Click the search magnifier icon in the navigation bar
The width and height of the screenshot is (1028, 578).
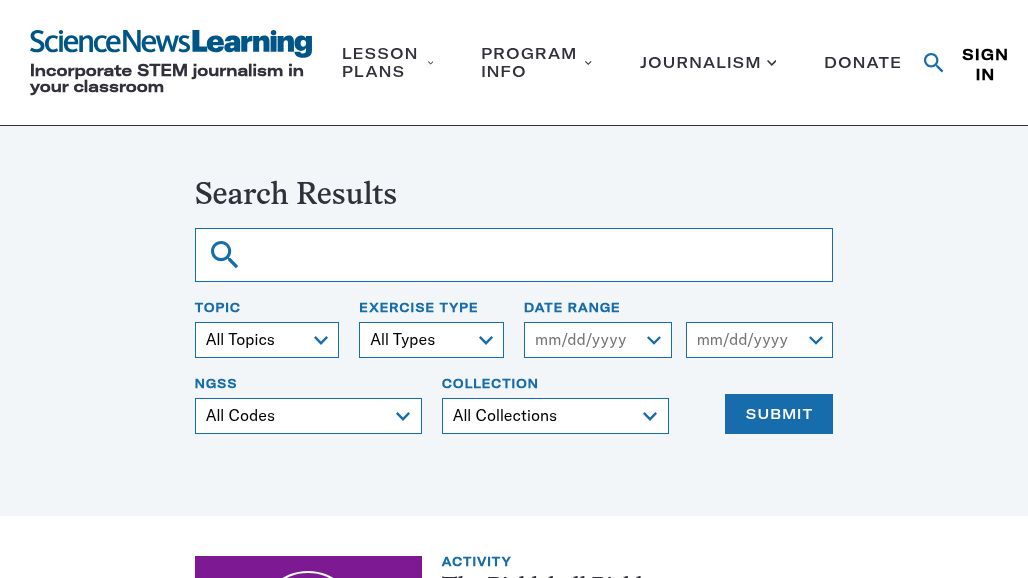click(x=933, y=62)
